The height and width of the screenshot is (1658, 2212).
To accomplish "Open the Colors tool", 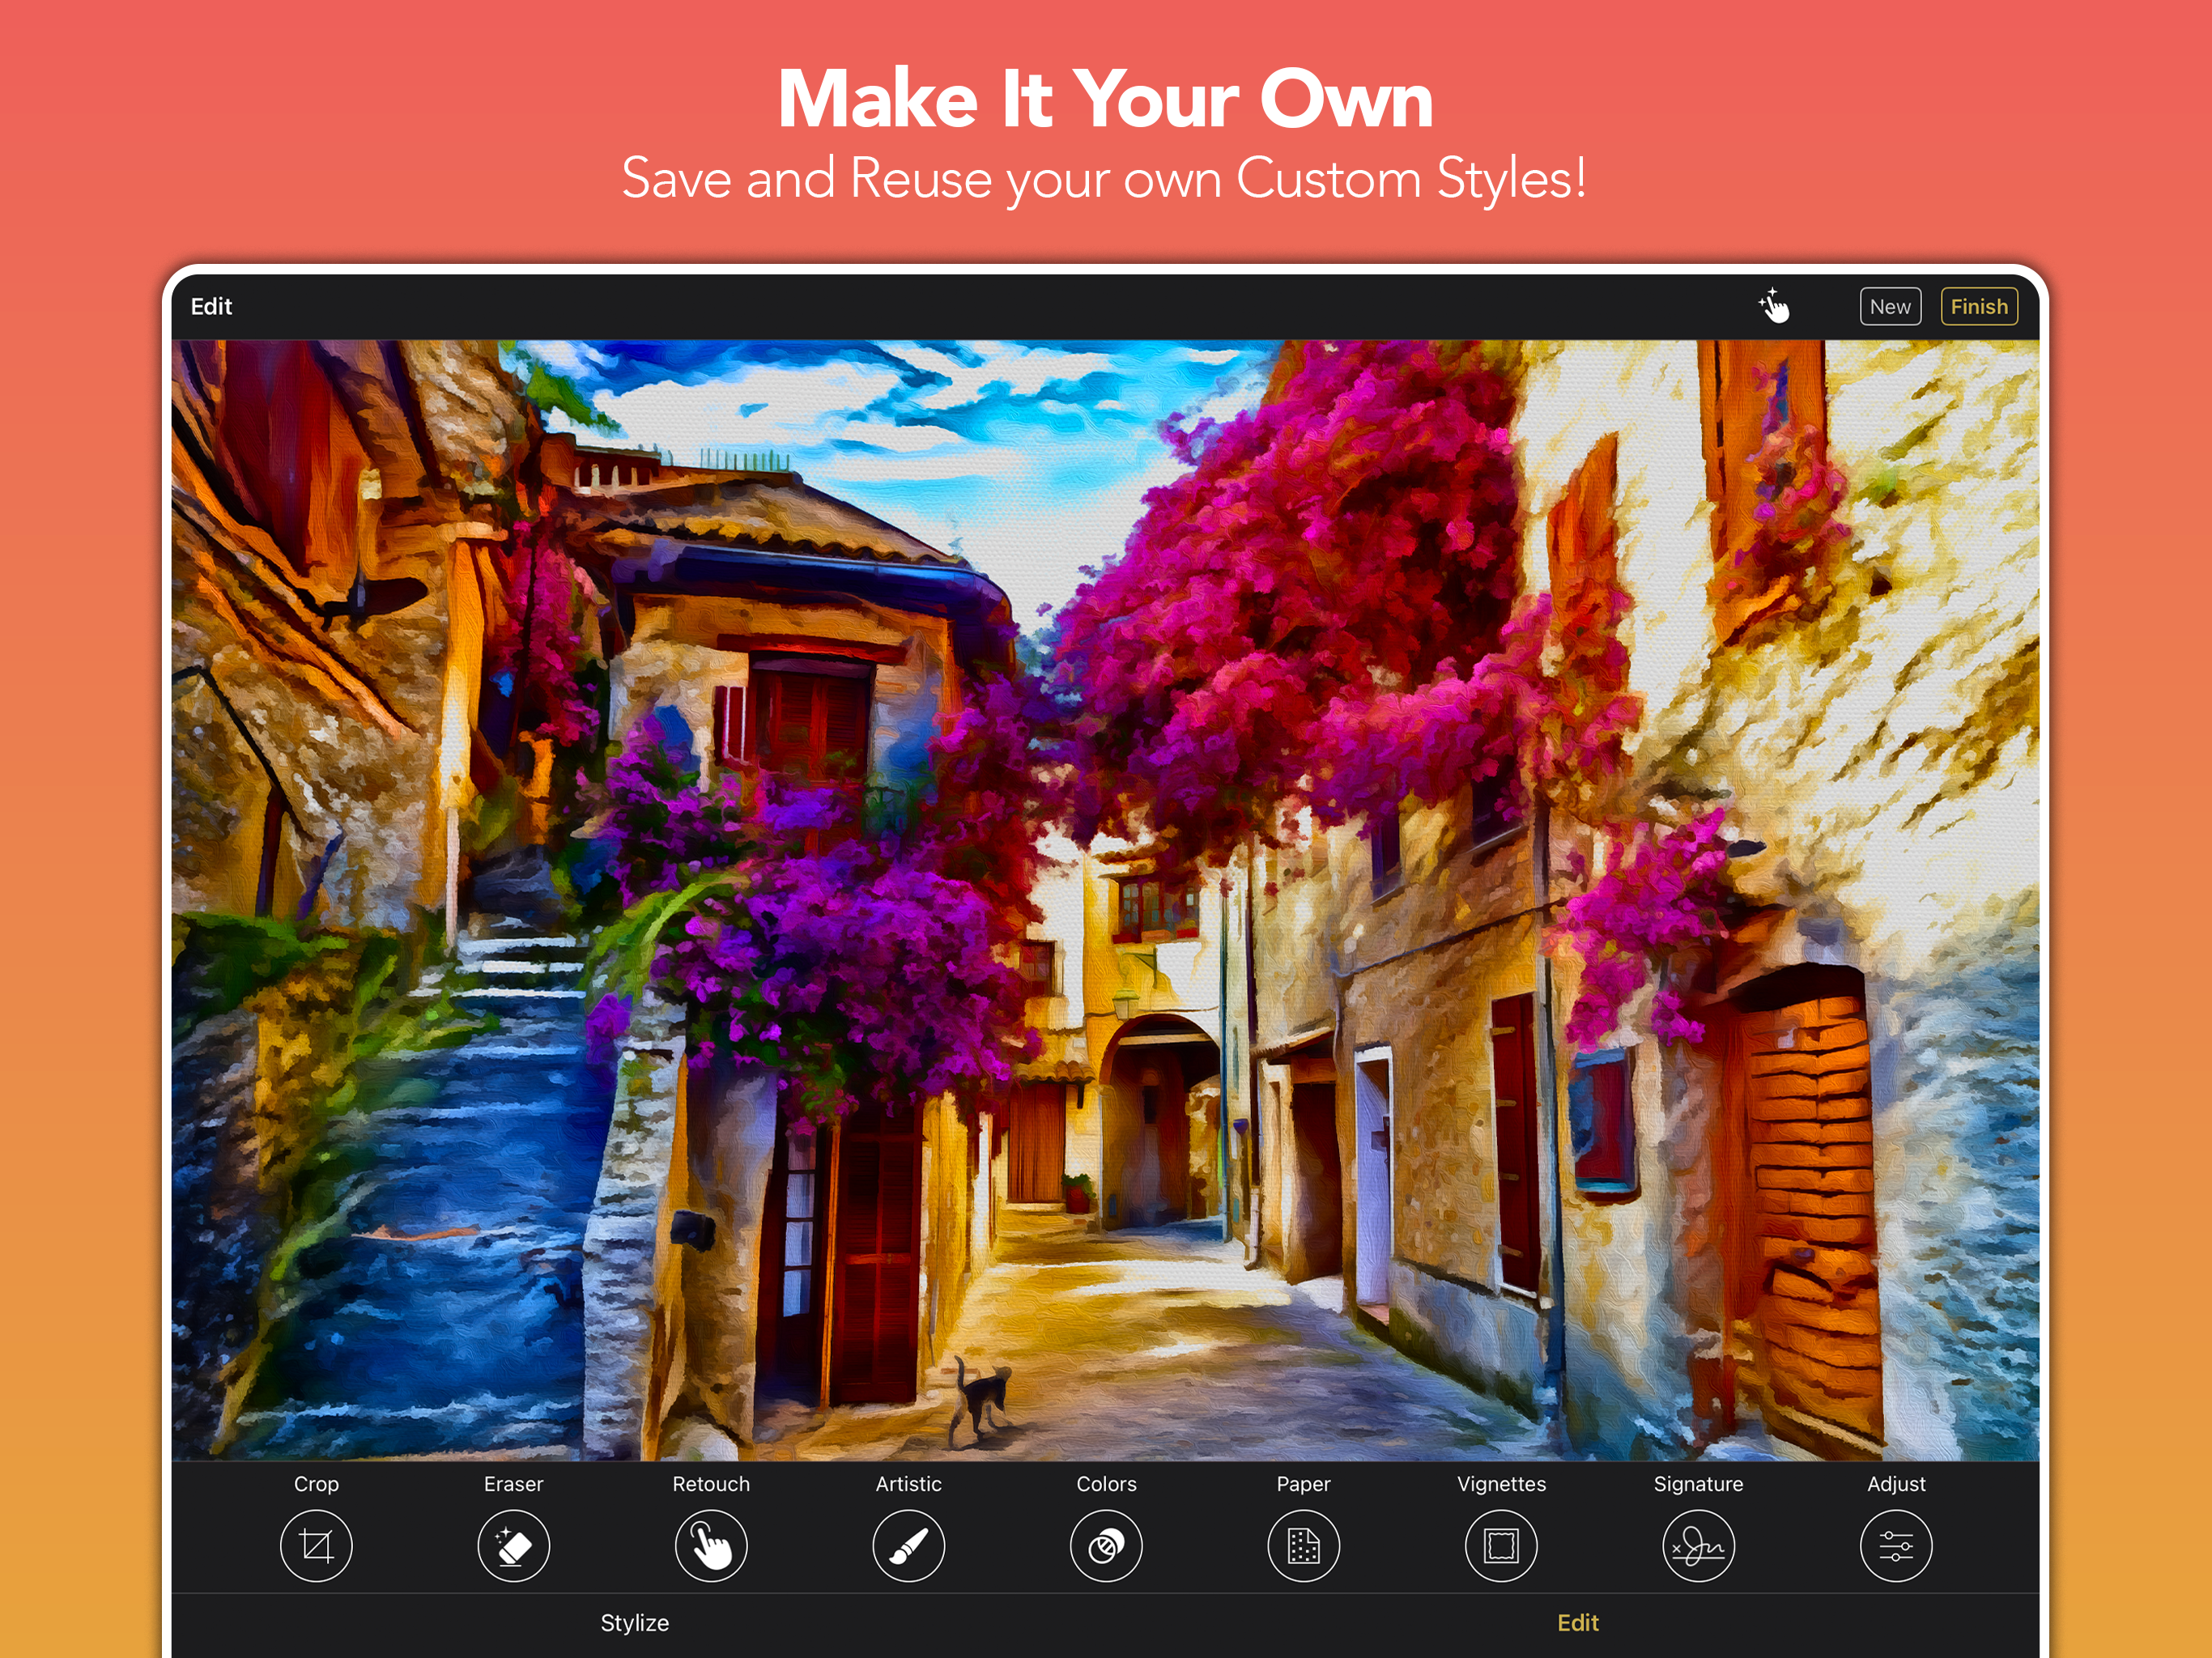I will pos(1106,1546).
